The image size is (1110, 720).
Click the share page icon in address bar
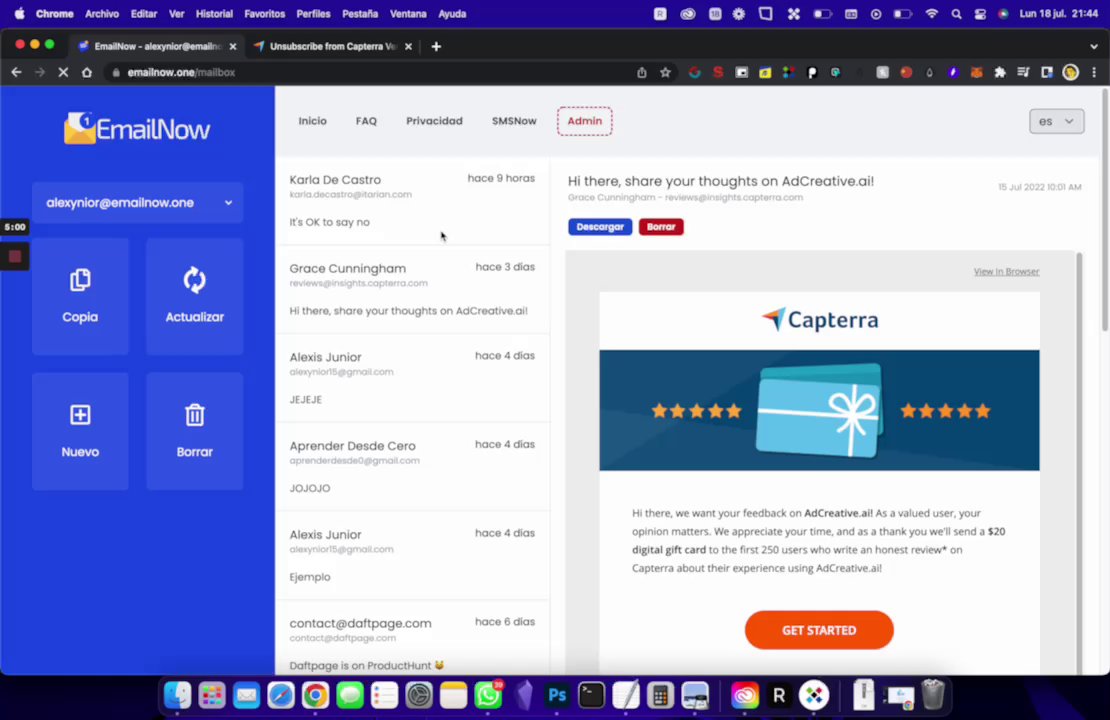641,72
